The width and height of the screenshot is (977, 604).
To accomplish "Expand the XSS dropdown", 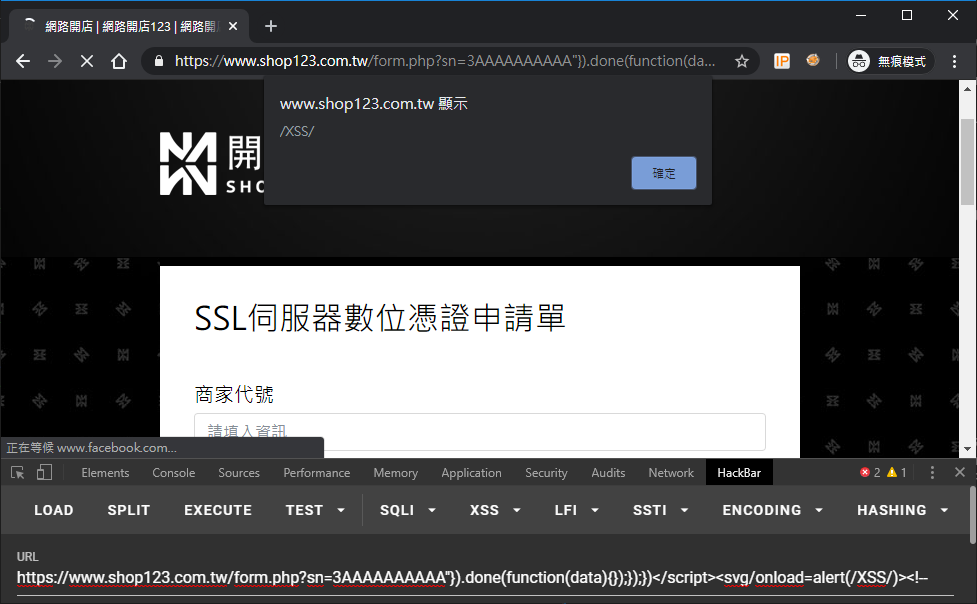I will click(495, 510).
